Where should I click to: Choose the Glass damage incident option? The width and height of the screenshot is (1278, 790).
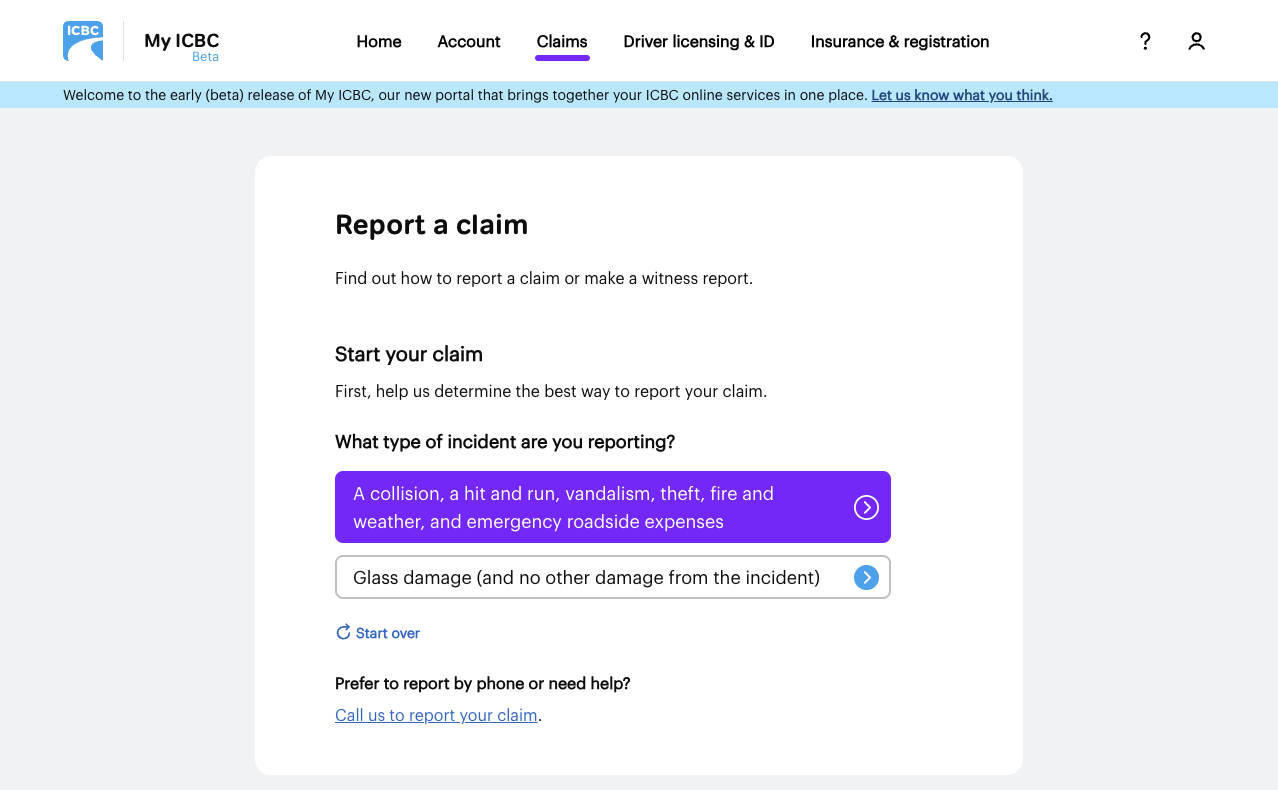click(x=586, y=577)
